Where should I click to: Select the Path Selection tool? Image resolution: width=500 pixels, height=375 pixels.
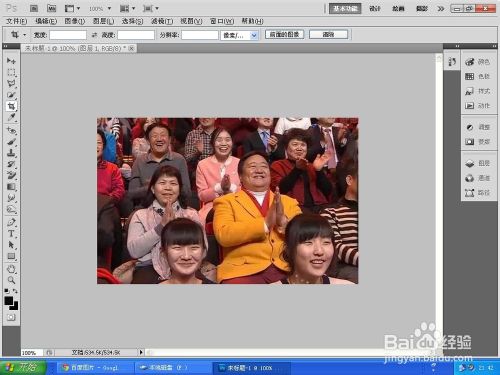pyautogui.click(x=11, y=245)
